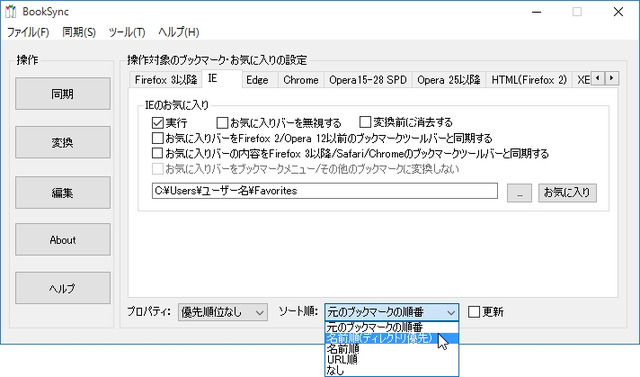
Task: Click the 変換 button
Action: coord(63,142)
